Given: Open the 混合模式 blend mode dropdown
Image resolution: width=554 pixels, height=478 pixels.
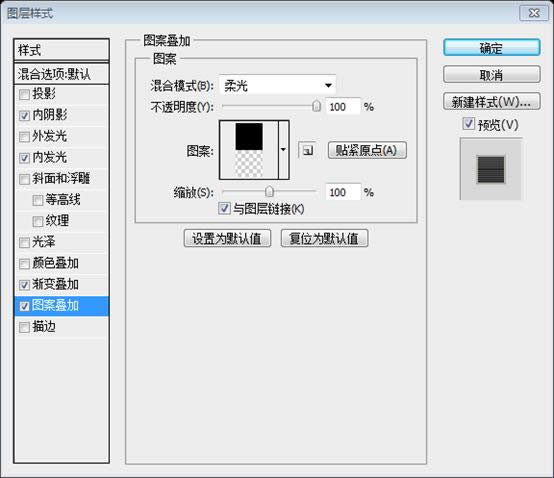Looking at the screenshot, I should (277, 85).
